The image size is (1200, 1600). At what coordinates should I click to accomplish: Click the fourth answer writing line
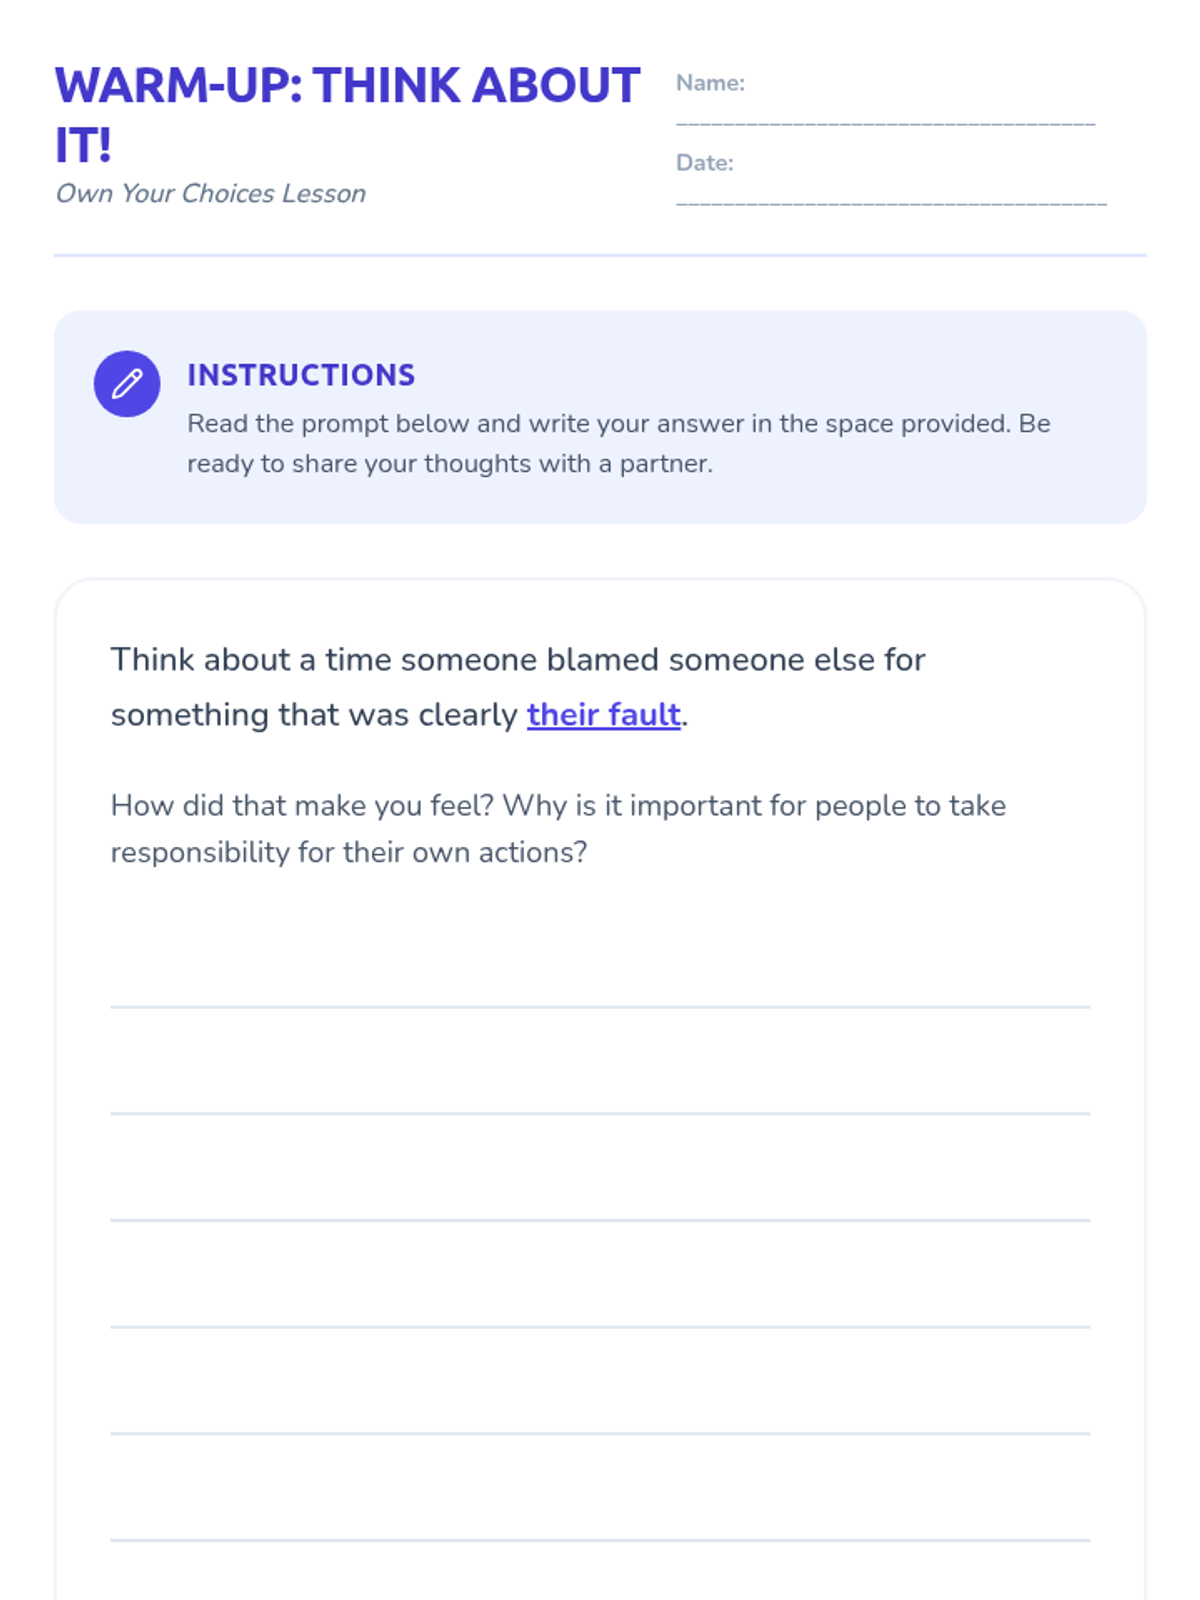pyautogui.click(x=600, y=1326)
